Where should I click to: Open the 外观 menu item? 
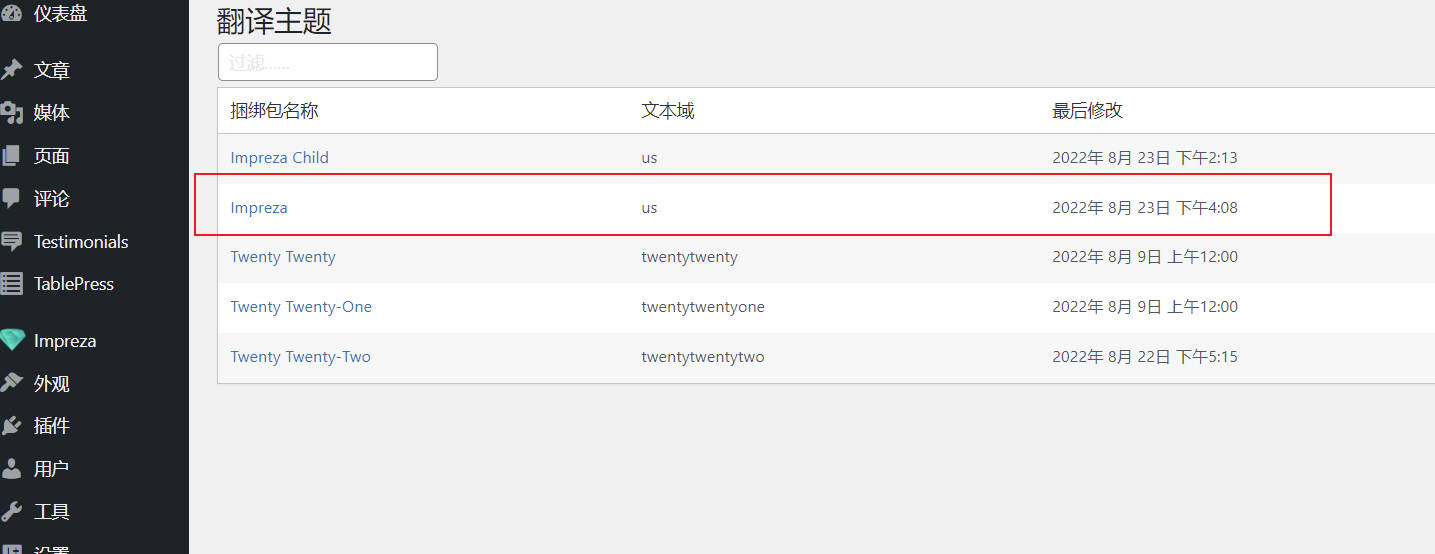click(x=52, y=383)
